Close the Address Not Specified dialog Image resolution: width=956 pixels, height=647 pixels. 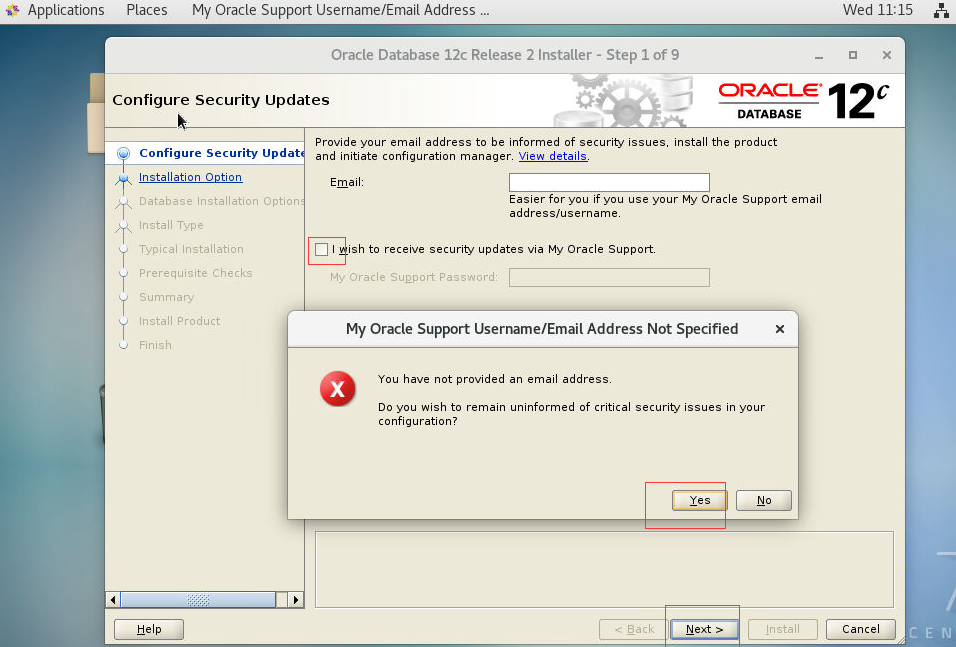779,329
